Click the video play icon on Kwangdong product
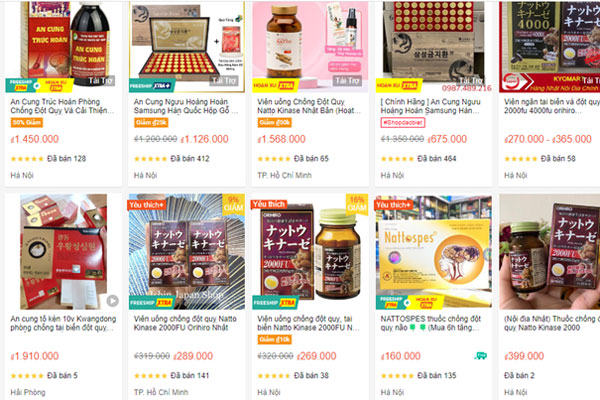600x400 pixels. 112,301
